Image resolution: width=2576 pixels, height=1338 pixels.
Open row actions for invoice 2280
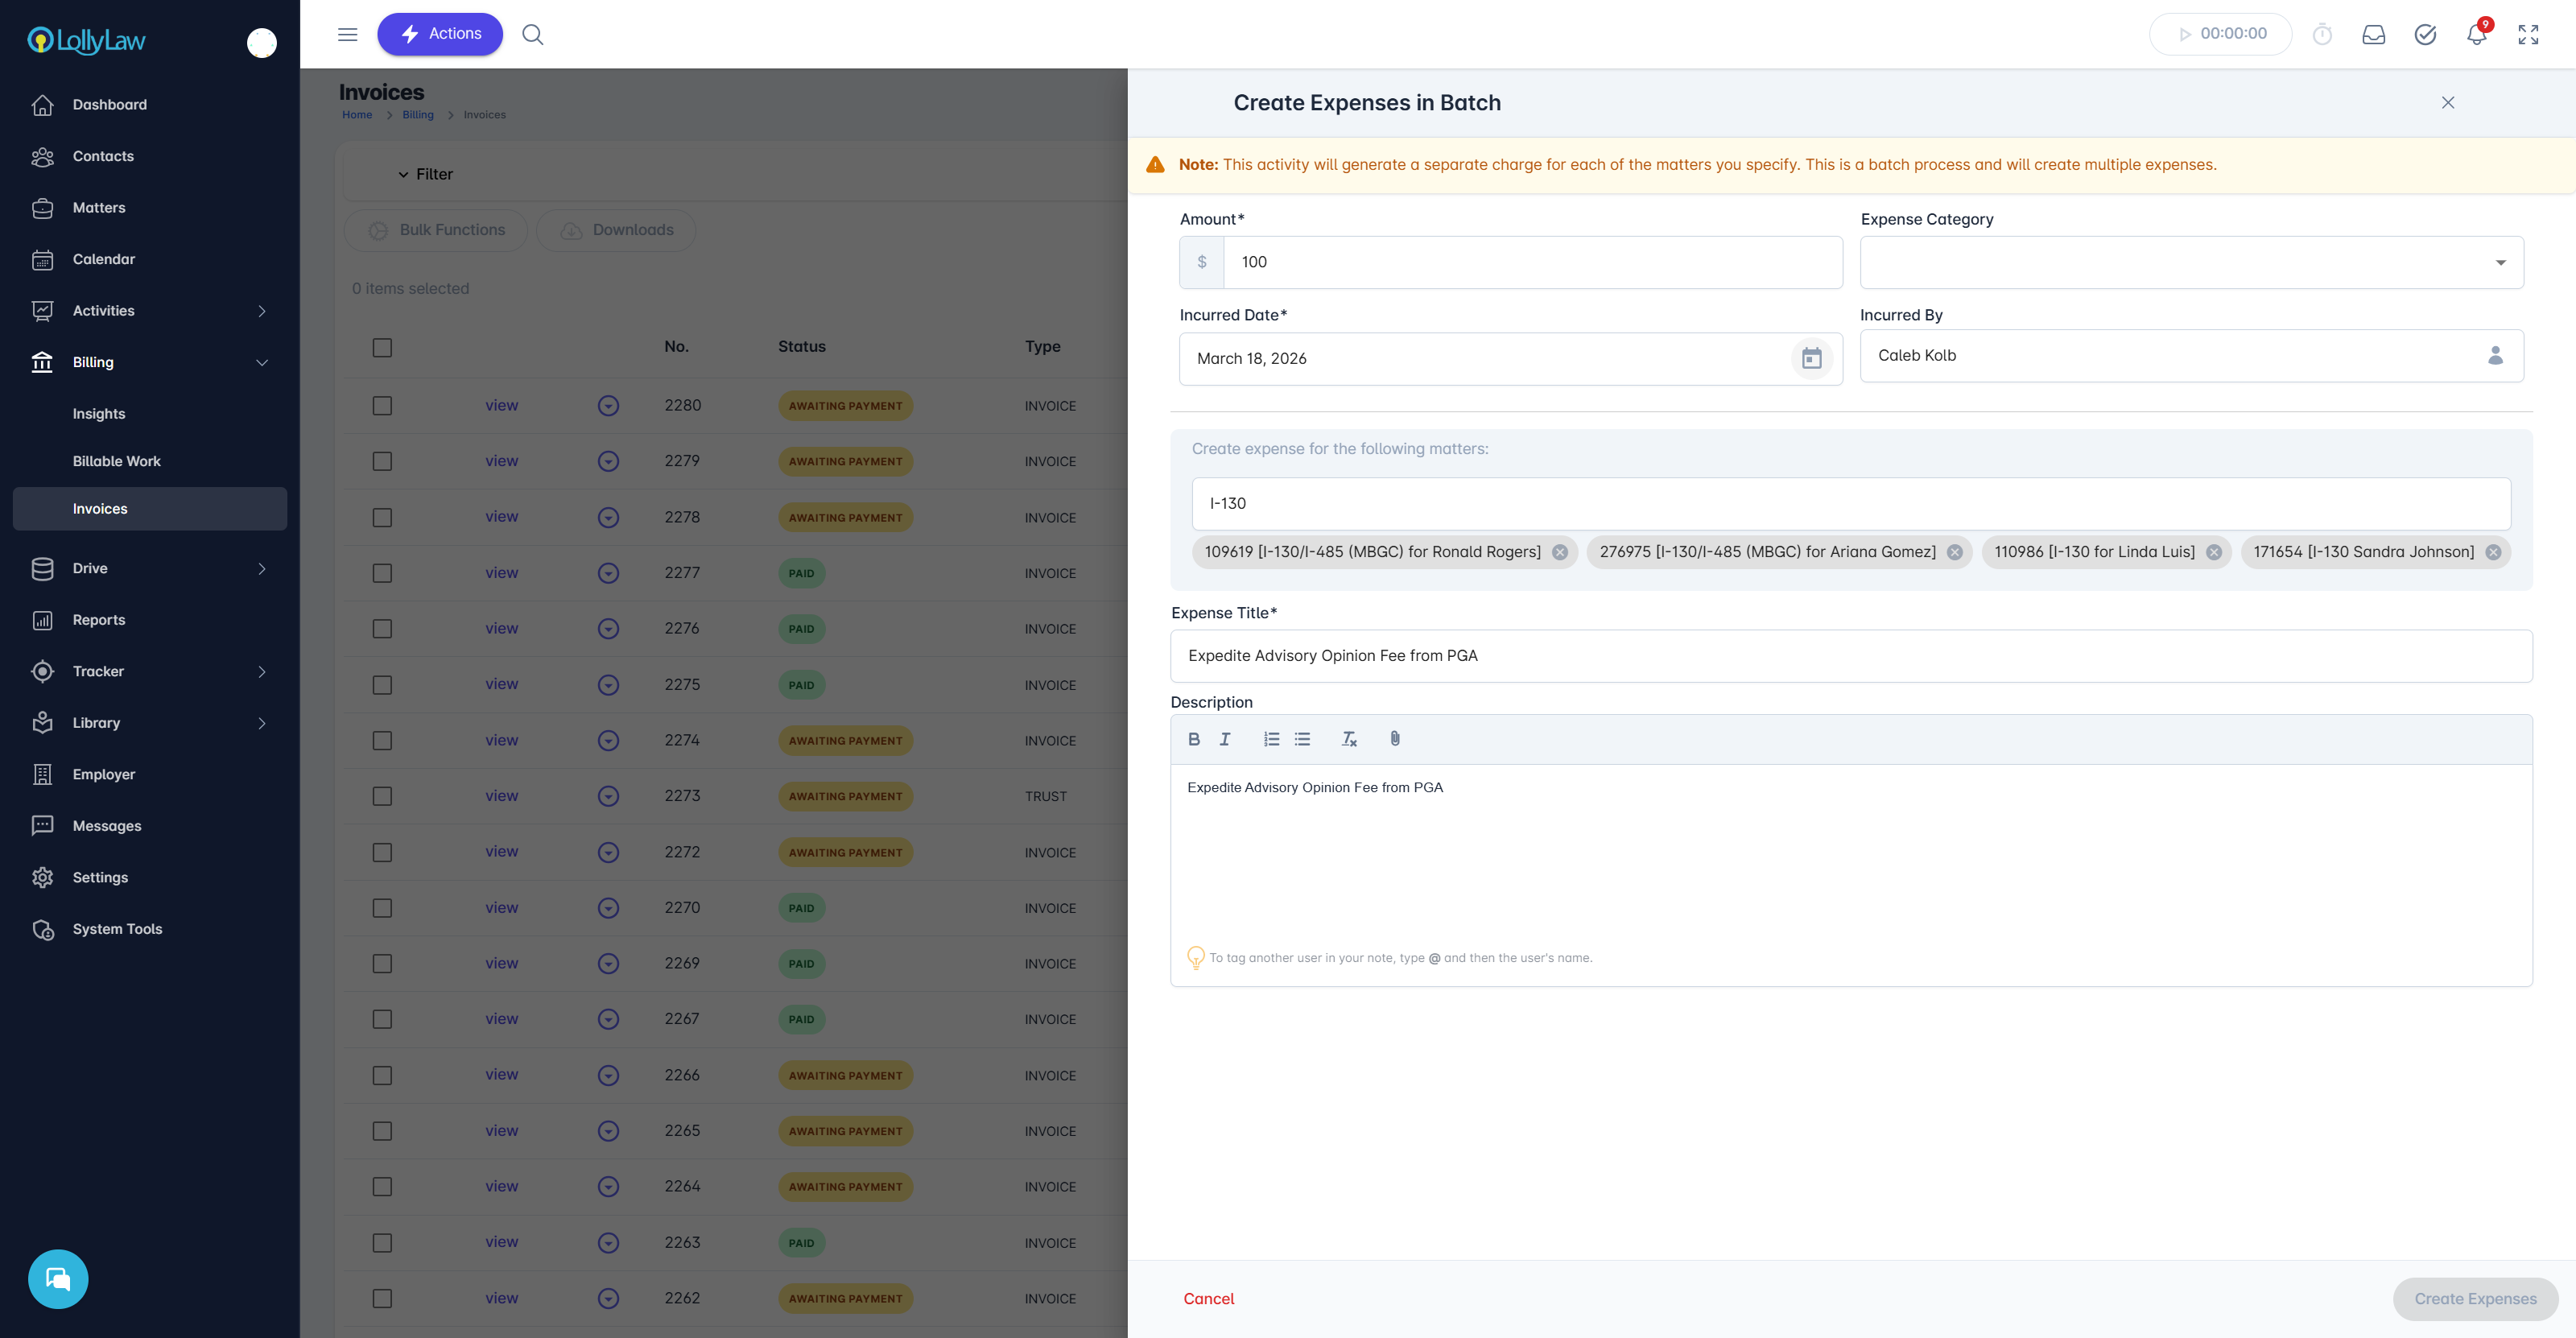point(608,406)
